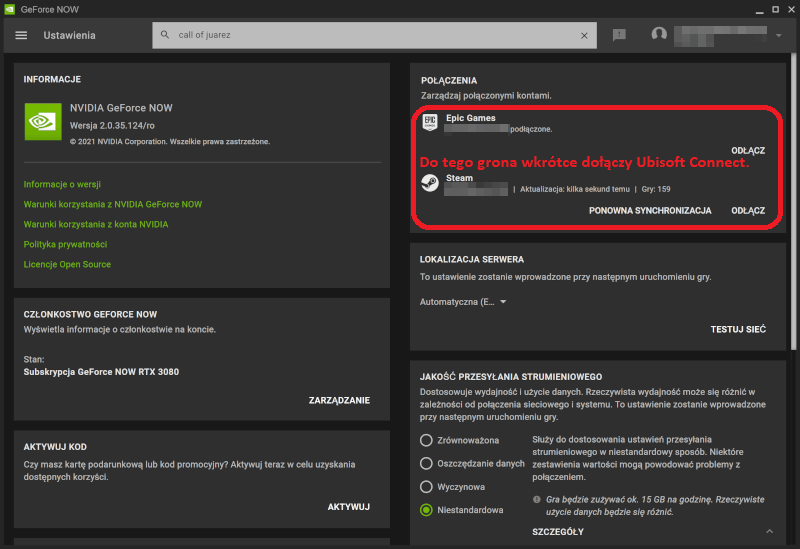Open the hamburger navigation menu
The image size is (800, 549).
pyautogui.click(x=21, y=35)
